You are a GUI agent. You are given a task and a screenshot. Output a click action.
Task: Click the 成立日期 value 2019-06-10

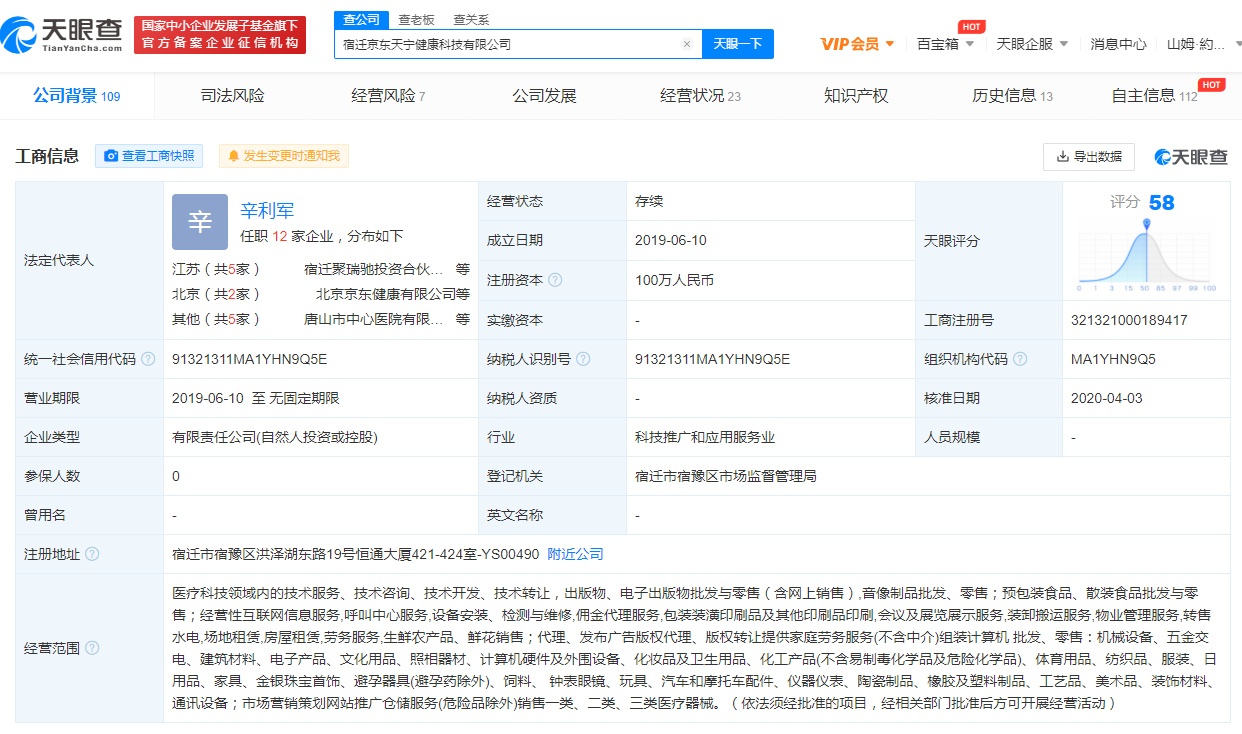(x=671, y=241)
